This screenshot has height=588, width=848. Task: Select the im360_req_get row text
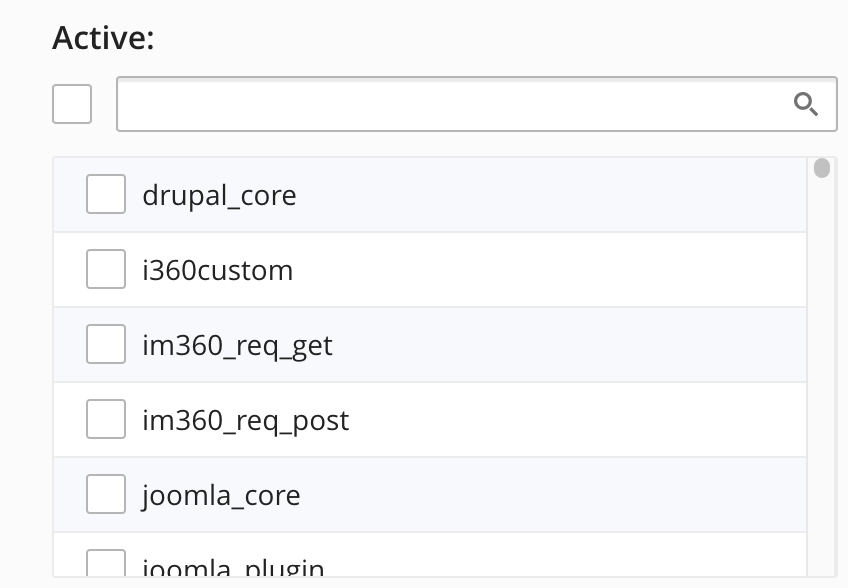[237, 346]
